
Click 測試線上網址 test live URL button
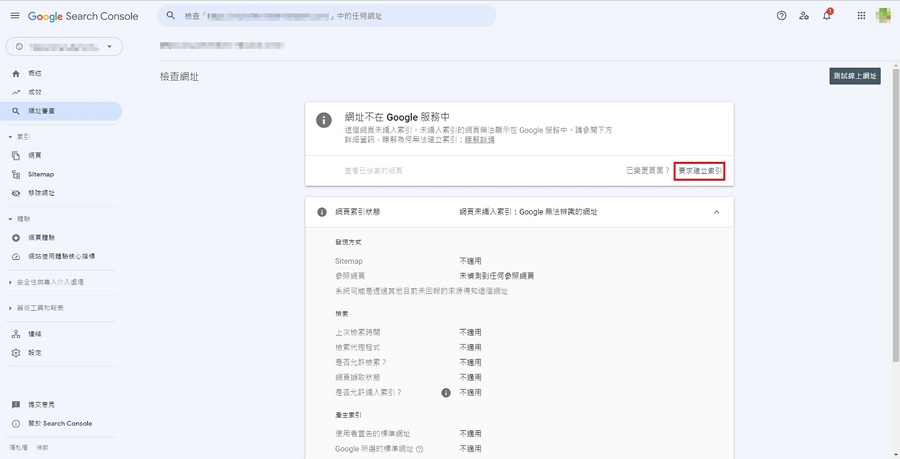[855, 76]
